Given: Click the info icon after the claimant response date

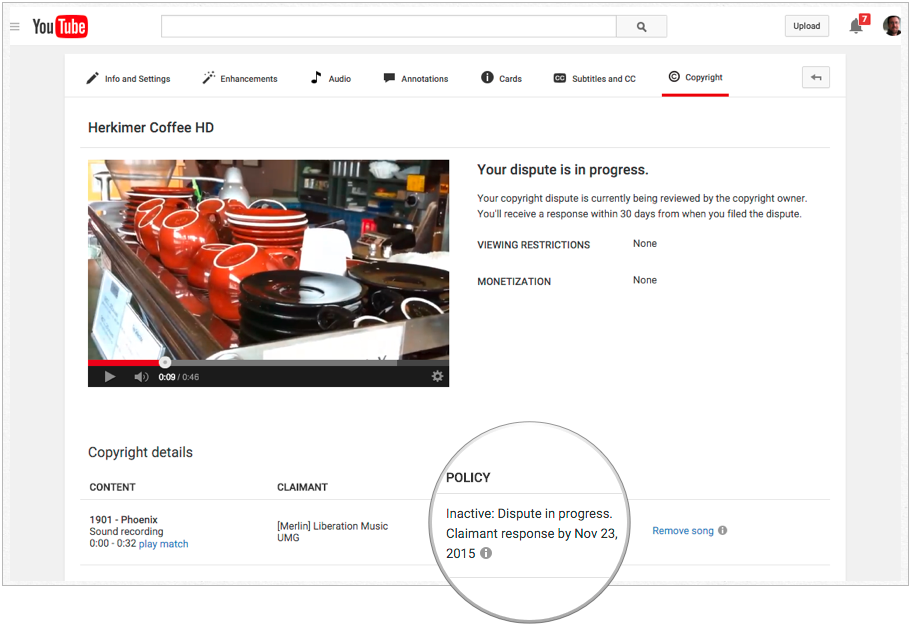Looking at the screenshot, I should pyautogui.click(x=486, y=552).
